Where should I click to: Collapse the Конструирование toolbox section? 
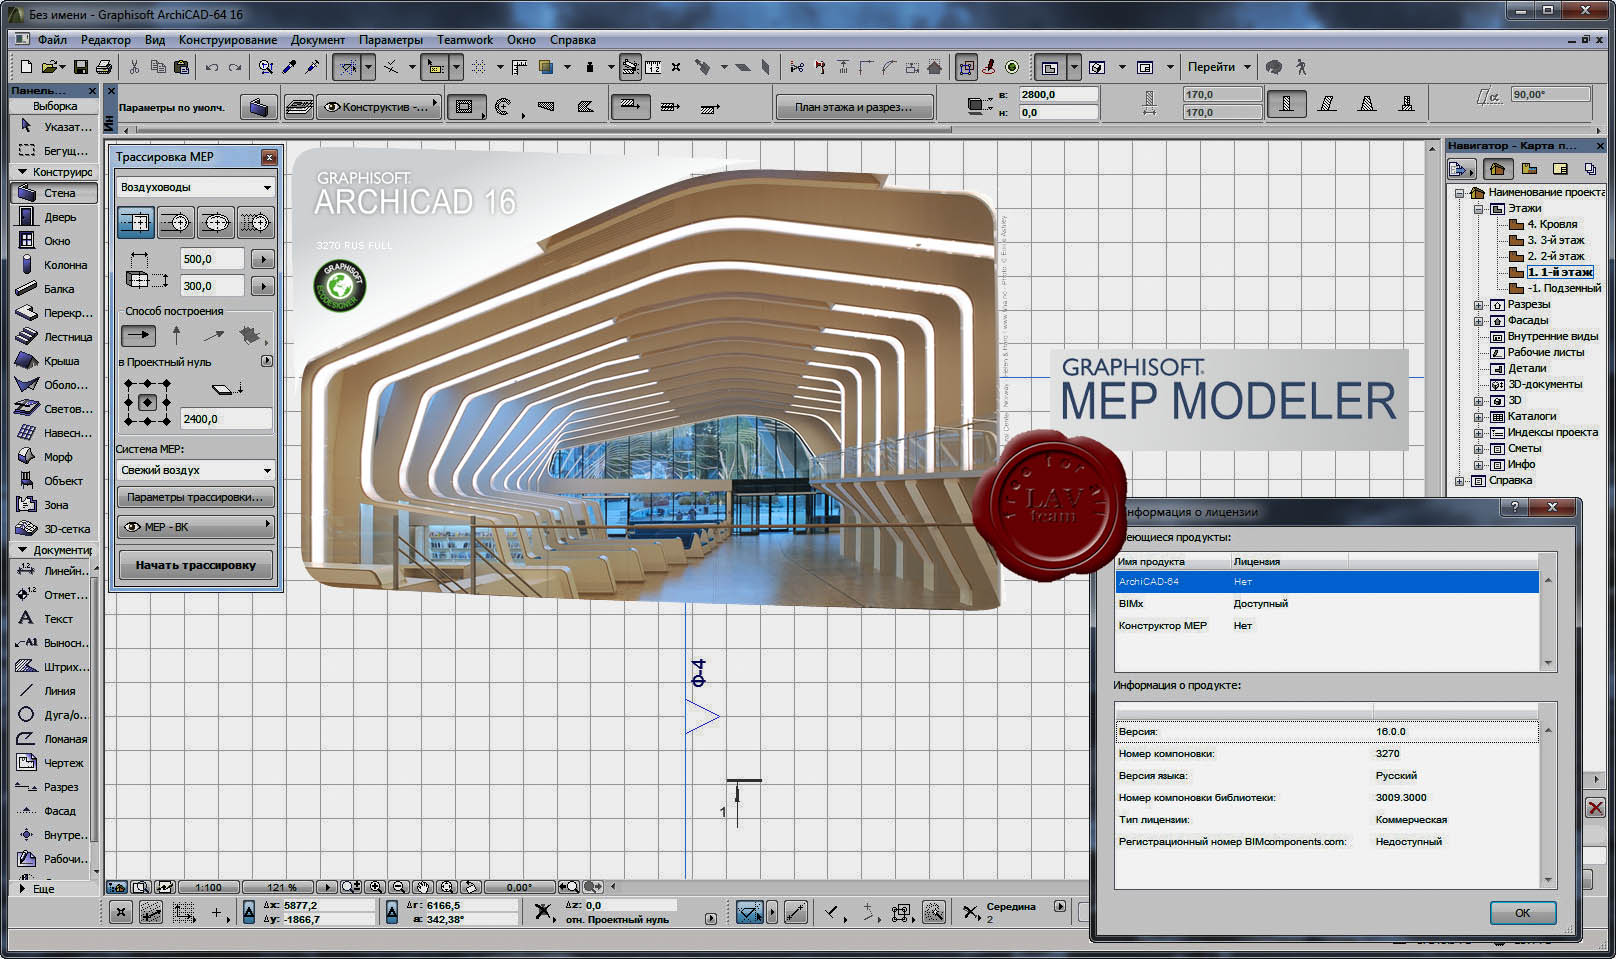click(22, 172)
